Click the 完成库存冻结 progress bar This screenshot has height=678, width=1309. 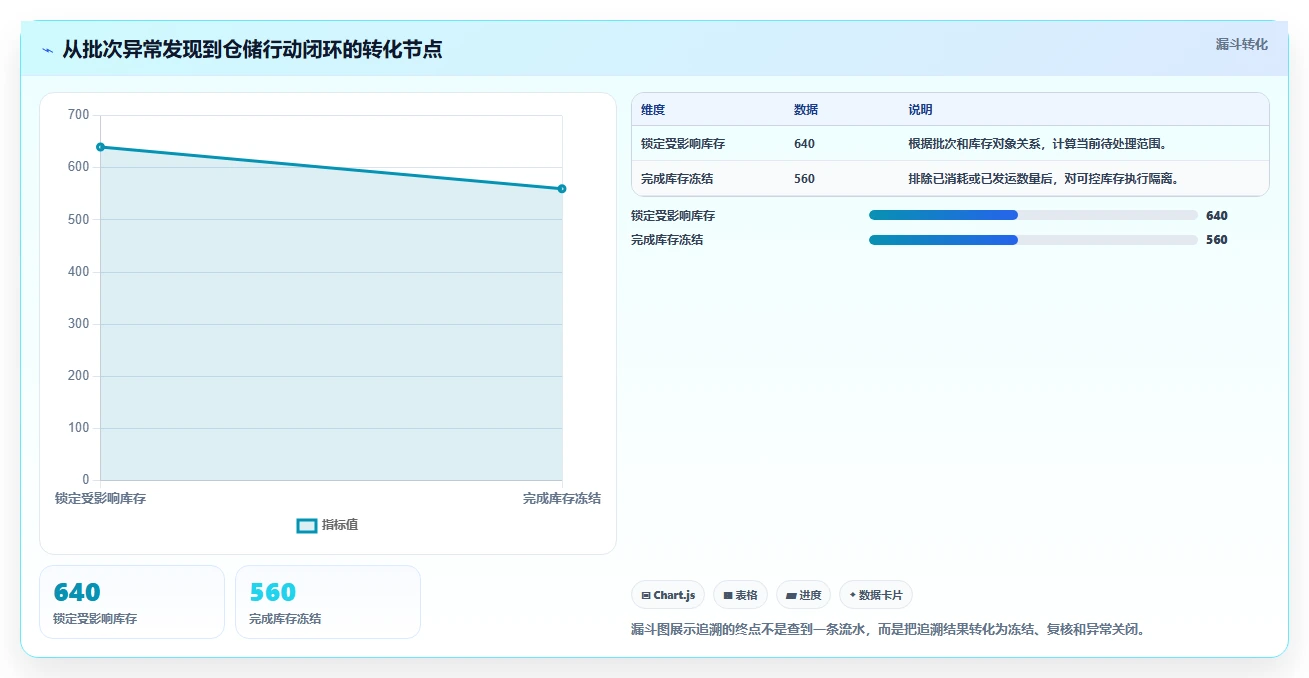tap(1033, 240)
